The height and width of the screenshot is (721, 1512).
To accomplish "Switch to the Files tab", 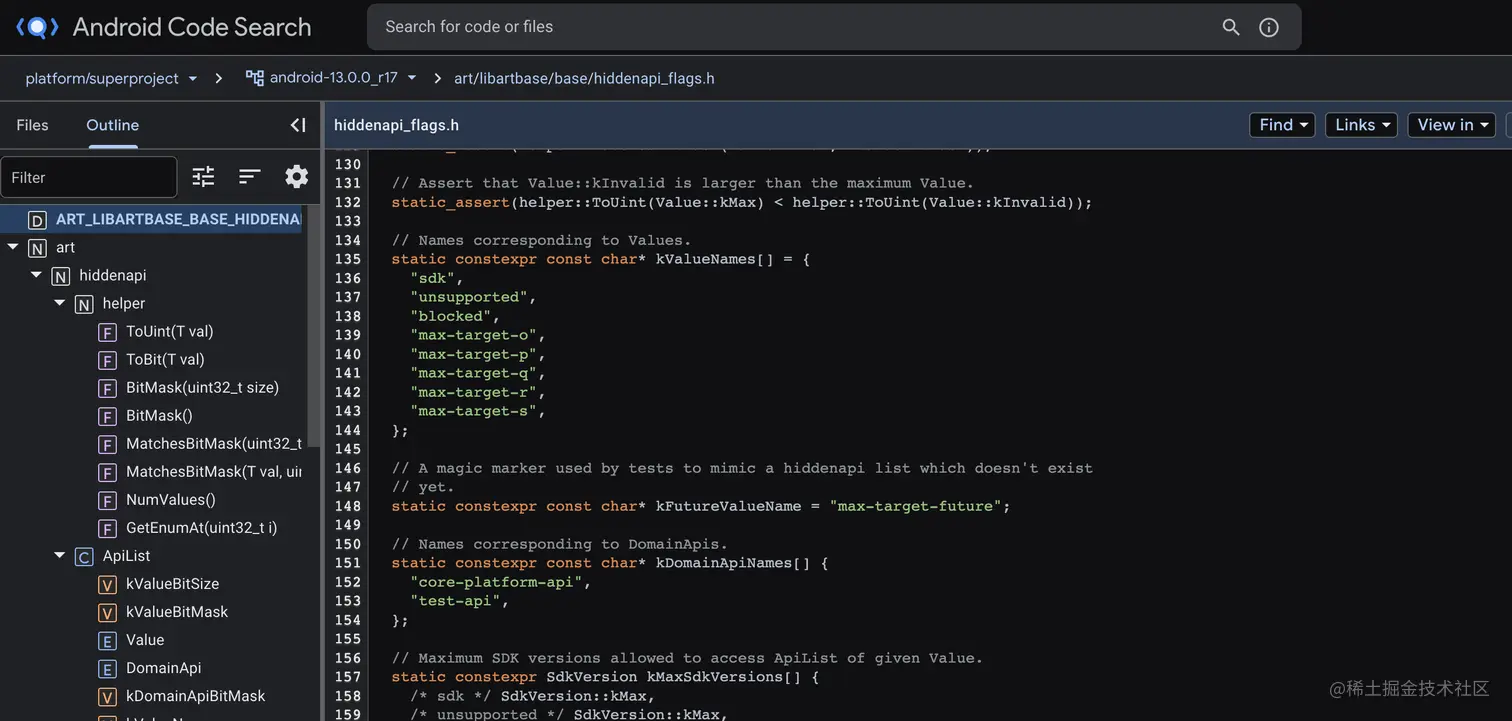I will pos(32,125).
